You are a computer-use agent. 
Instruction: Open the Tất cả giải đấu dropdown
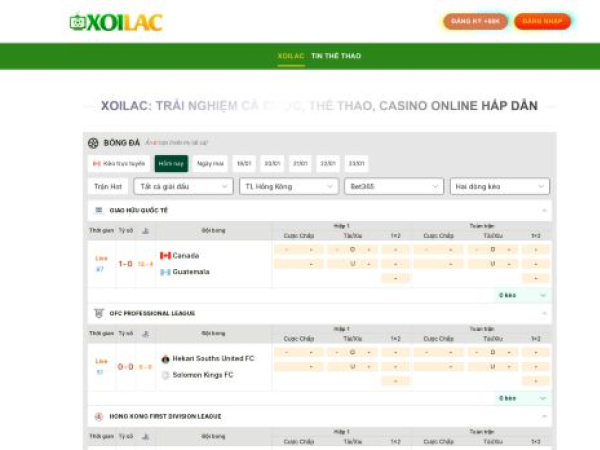[183, 186]
